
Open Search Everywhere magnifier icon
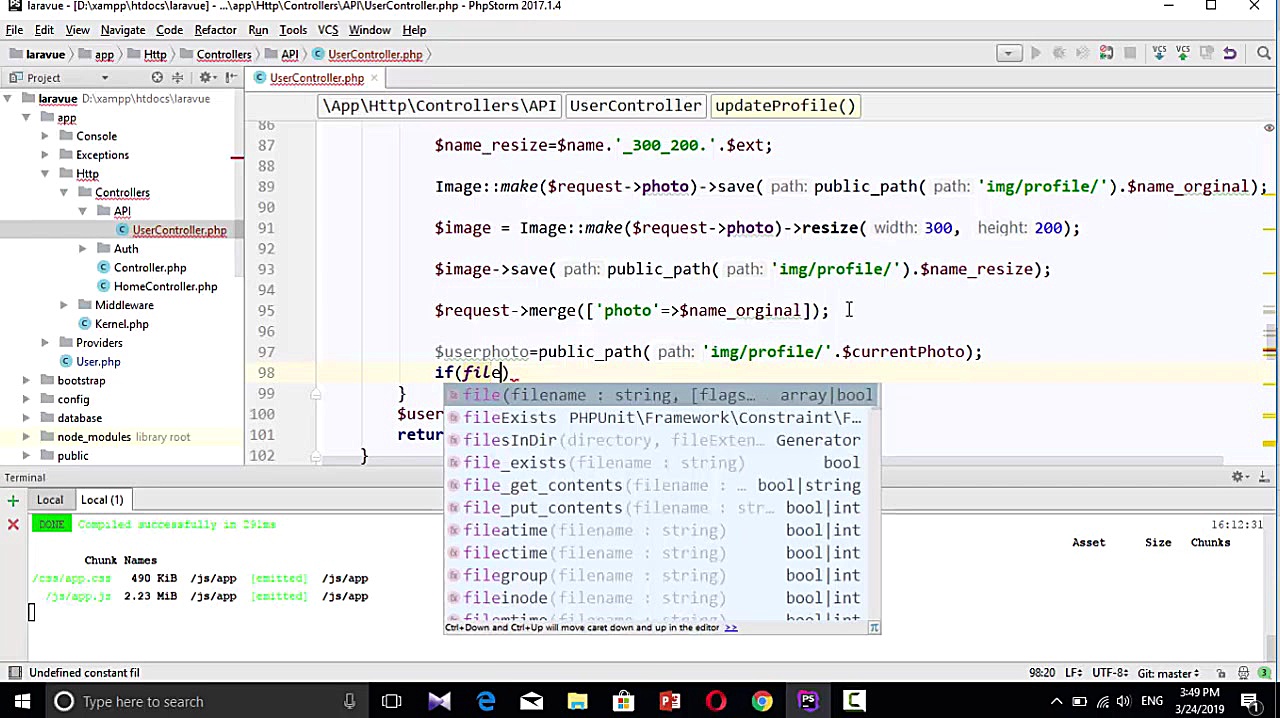point(1264,54)
